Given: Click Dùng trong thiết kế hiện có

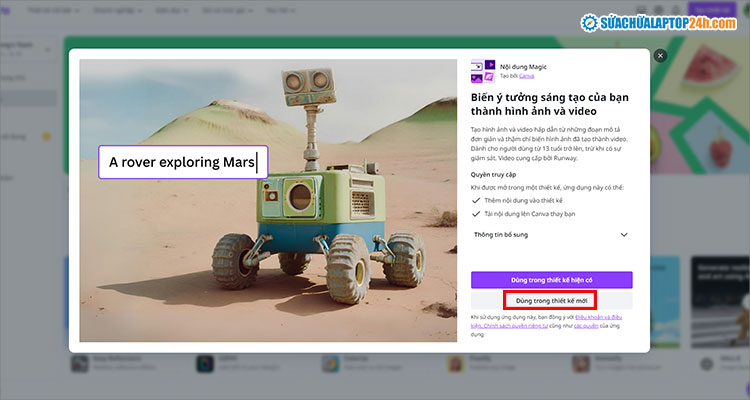Looking at the screenshot, I should (x=551, y=280).
